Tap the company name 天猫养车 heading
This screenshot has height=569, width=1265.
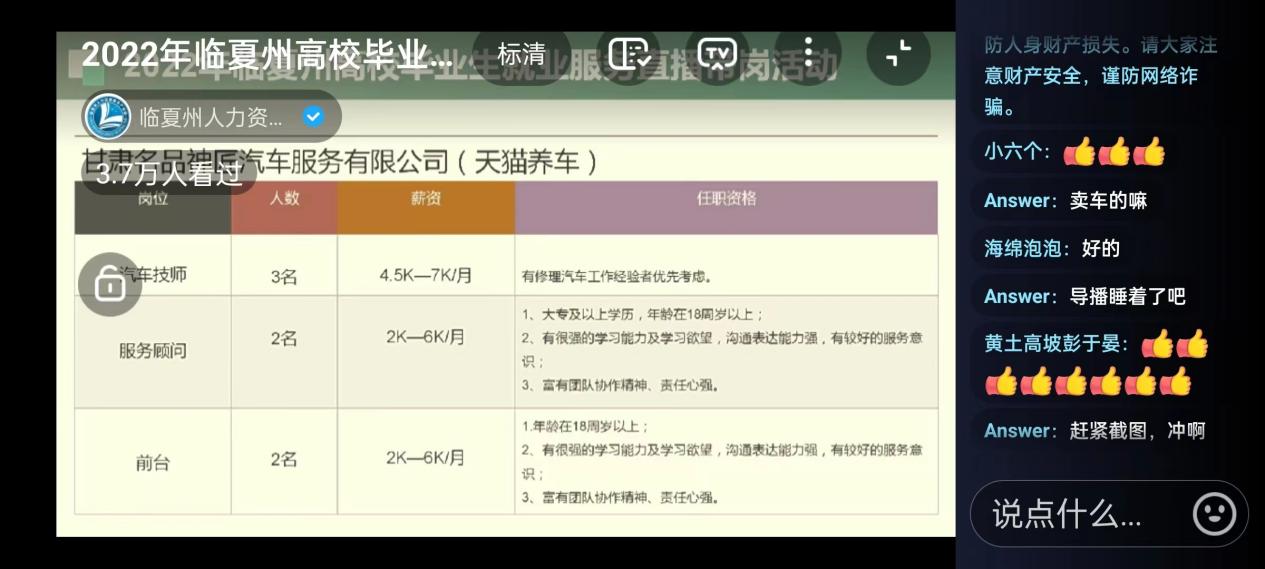point(340,161)
